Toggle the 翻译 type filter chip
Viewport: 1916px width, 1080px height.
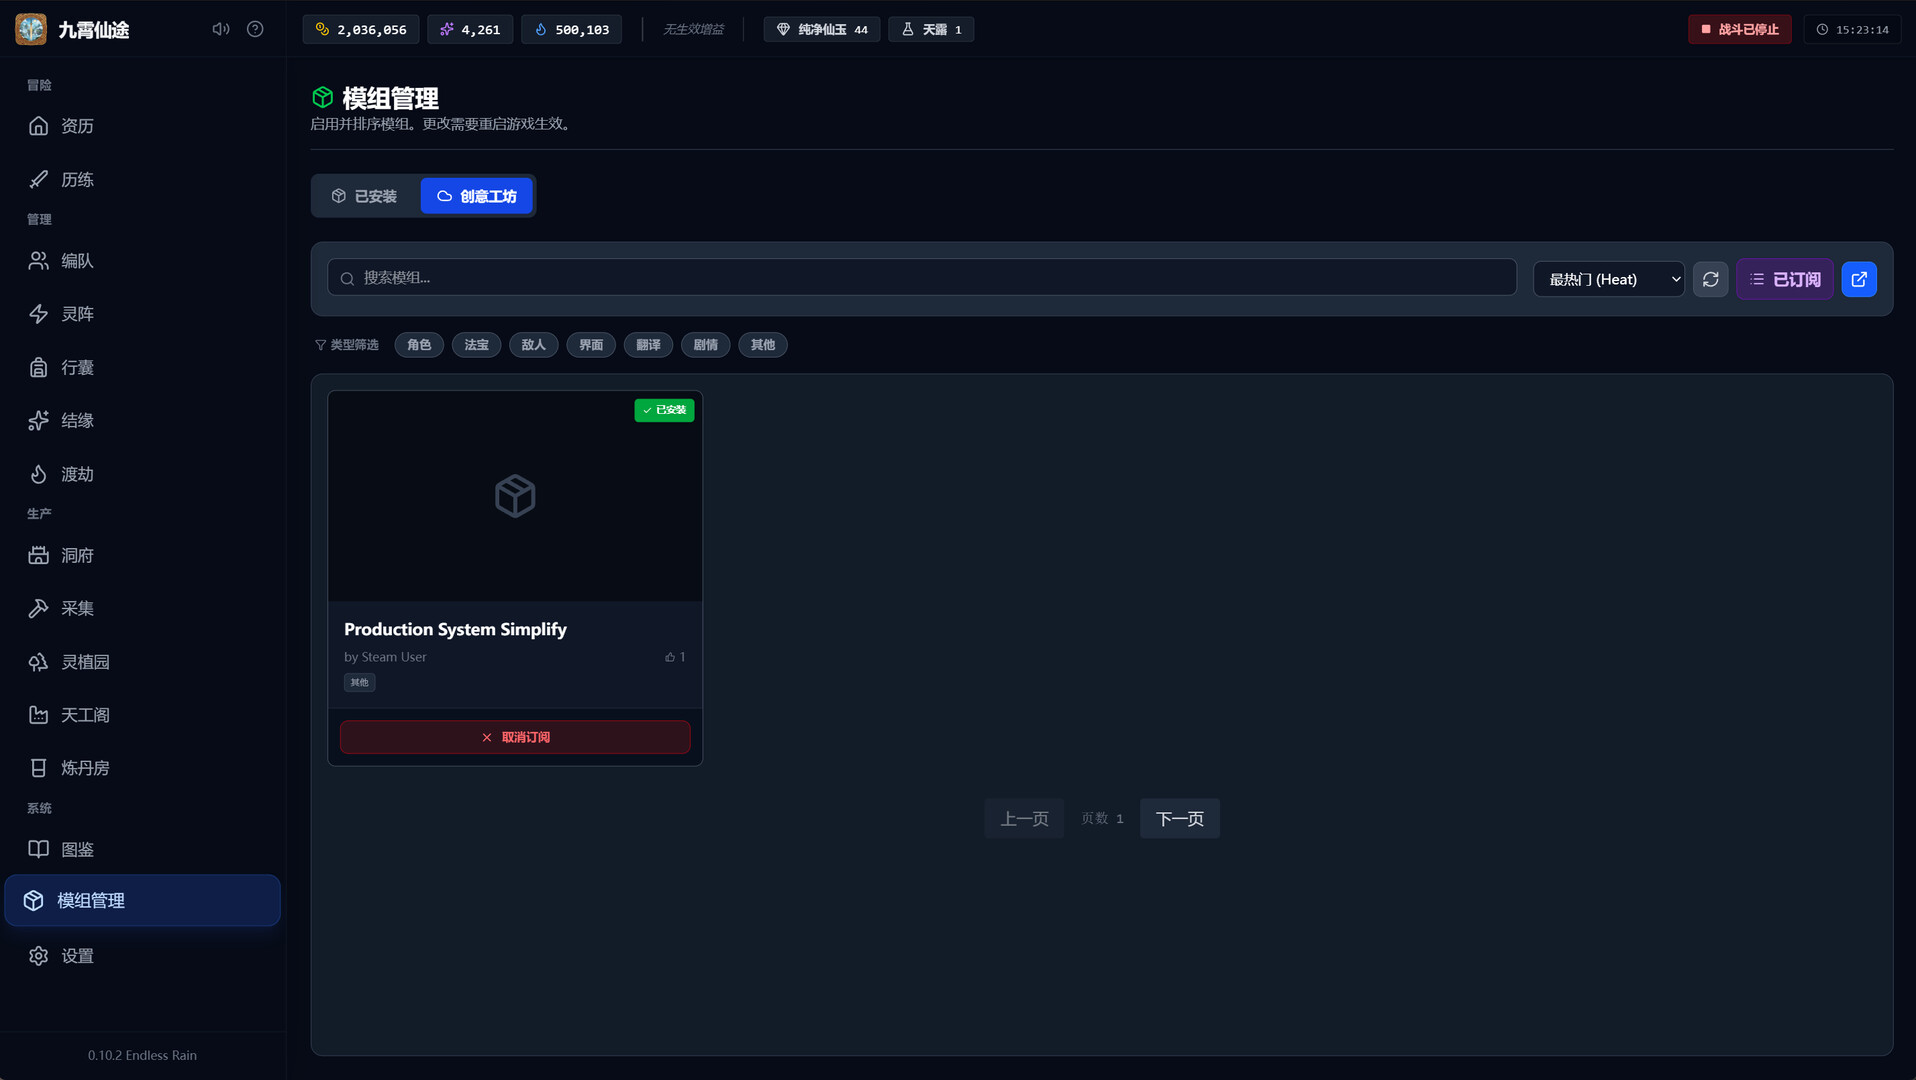[648, 345]
